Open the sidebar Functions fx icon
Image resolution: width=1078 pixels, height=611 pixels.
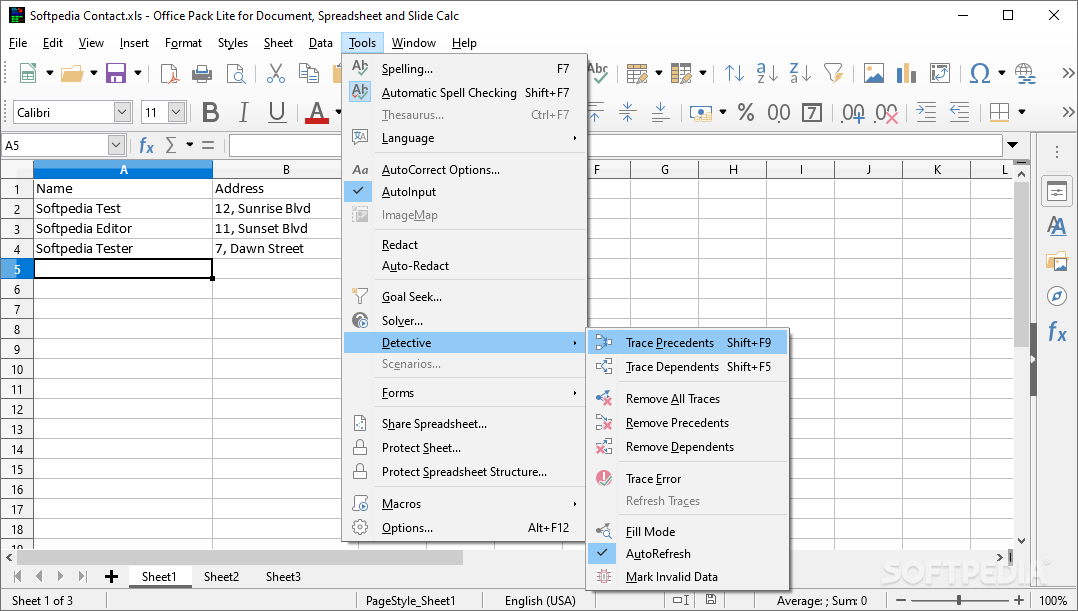[1057, 333]
